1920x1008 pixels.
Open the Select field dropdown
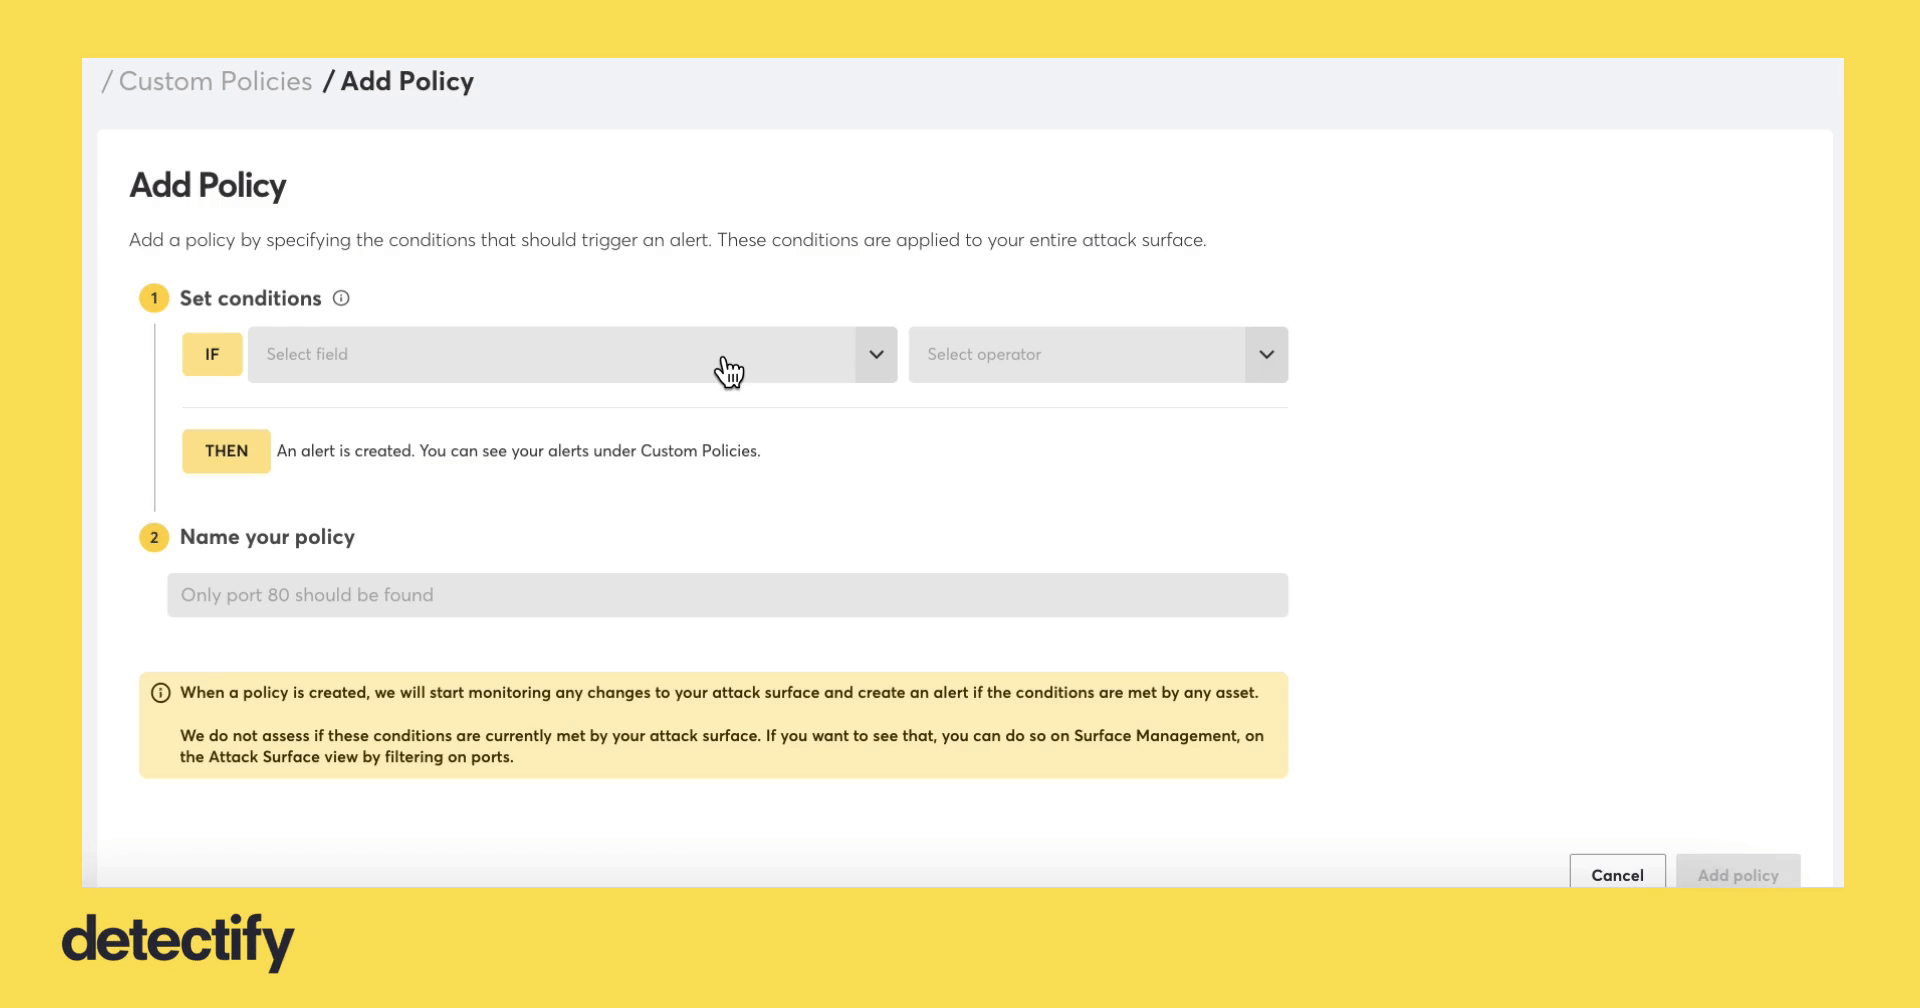[572, 355]
